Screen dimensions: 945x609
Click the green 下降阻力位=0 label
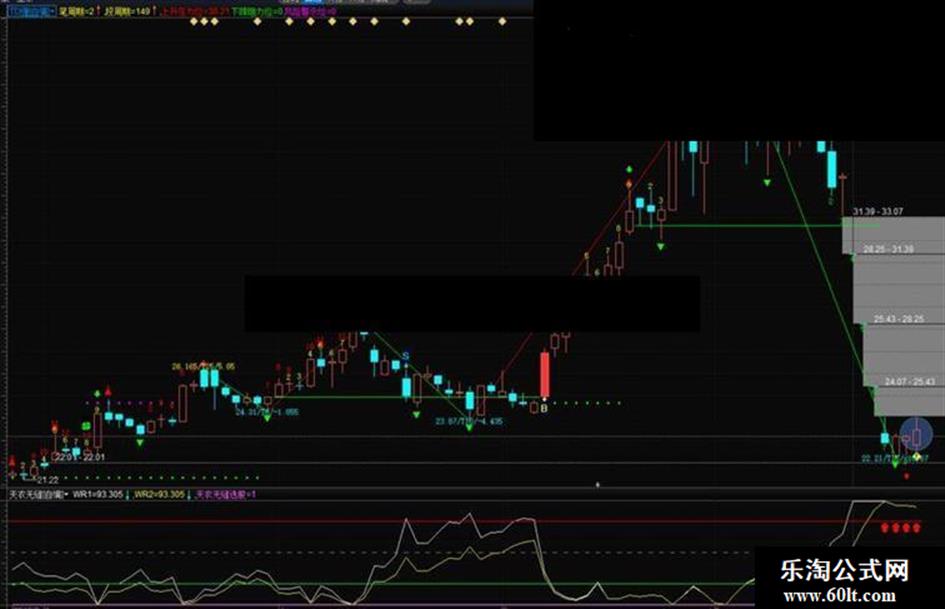[x=257, y=11]
